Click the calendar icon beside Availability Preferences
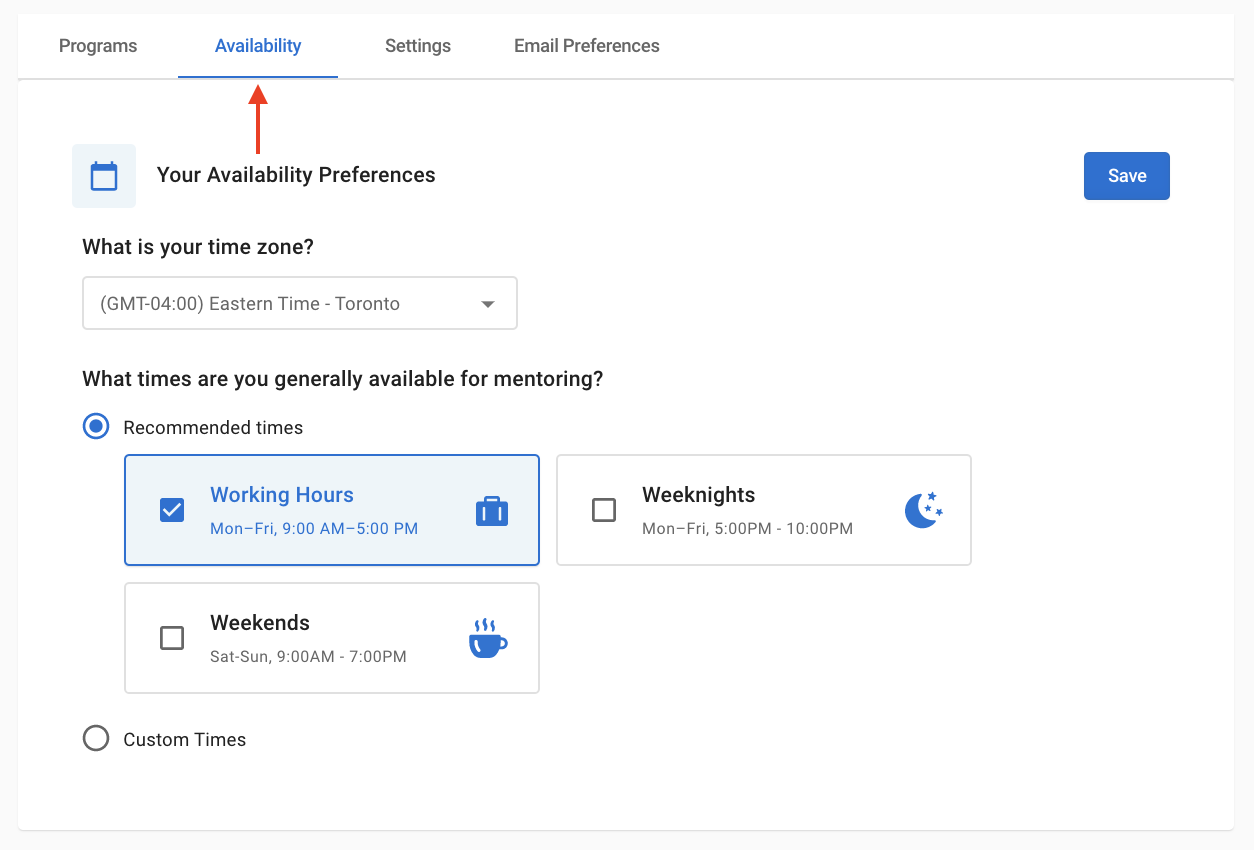1254x850 pixels. (x=104, y=176)
